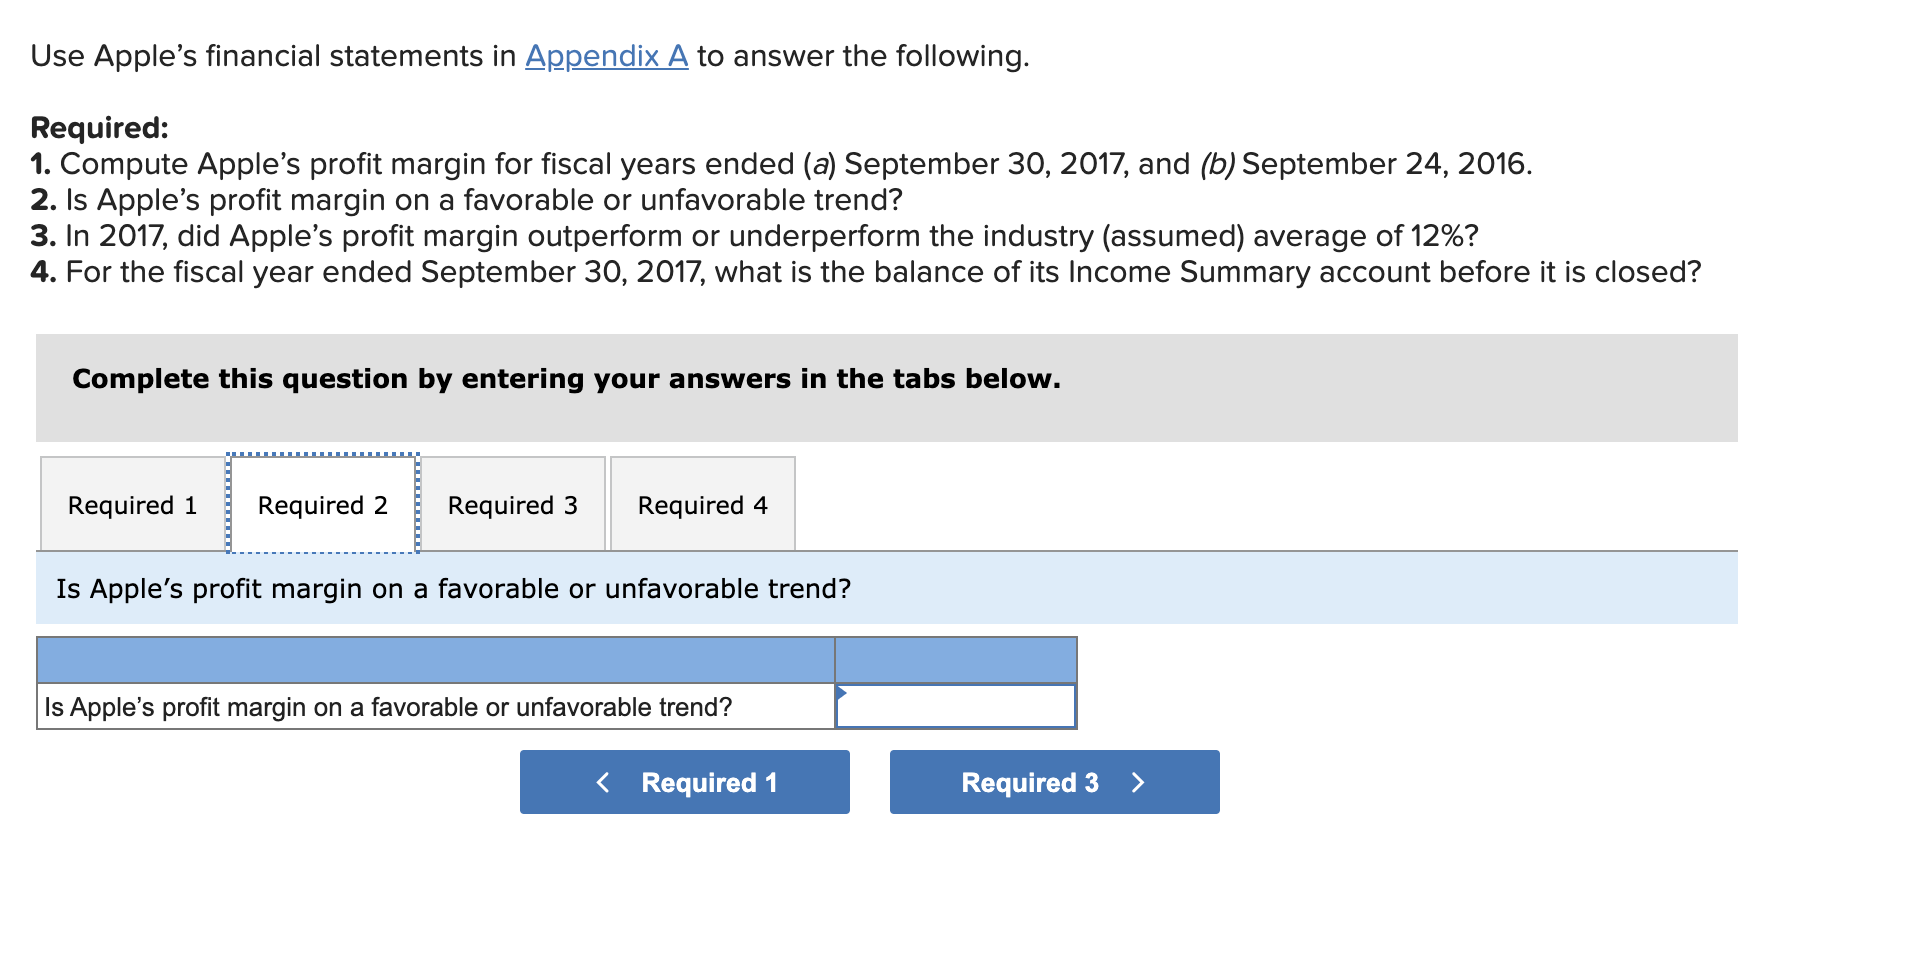This screenshot has width=1918, height=974.
Task: Click the blue flag marker in the answer cell
Action: 843,690
